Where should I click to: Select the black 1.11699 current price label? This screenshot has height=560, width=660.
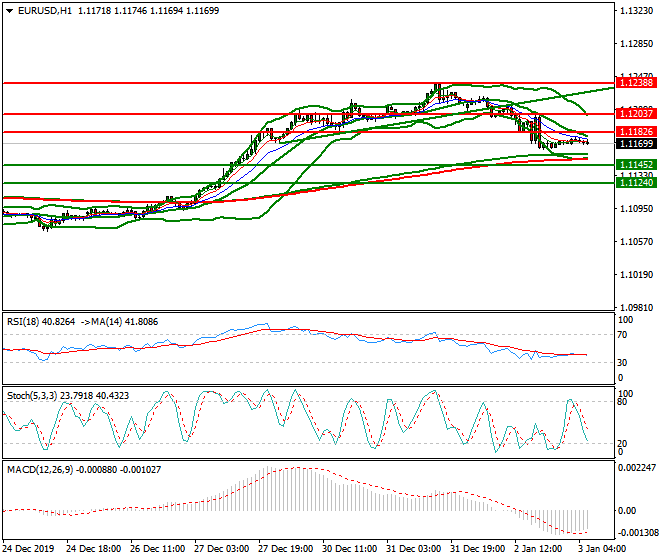(636, 144)
